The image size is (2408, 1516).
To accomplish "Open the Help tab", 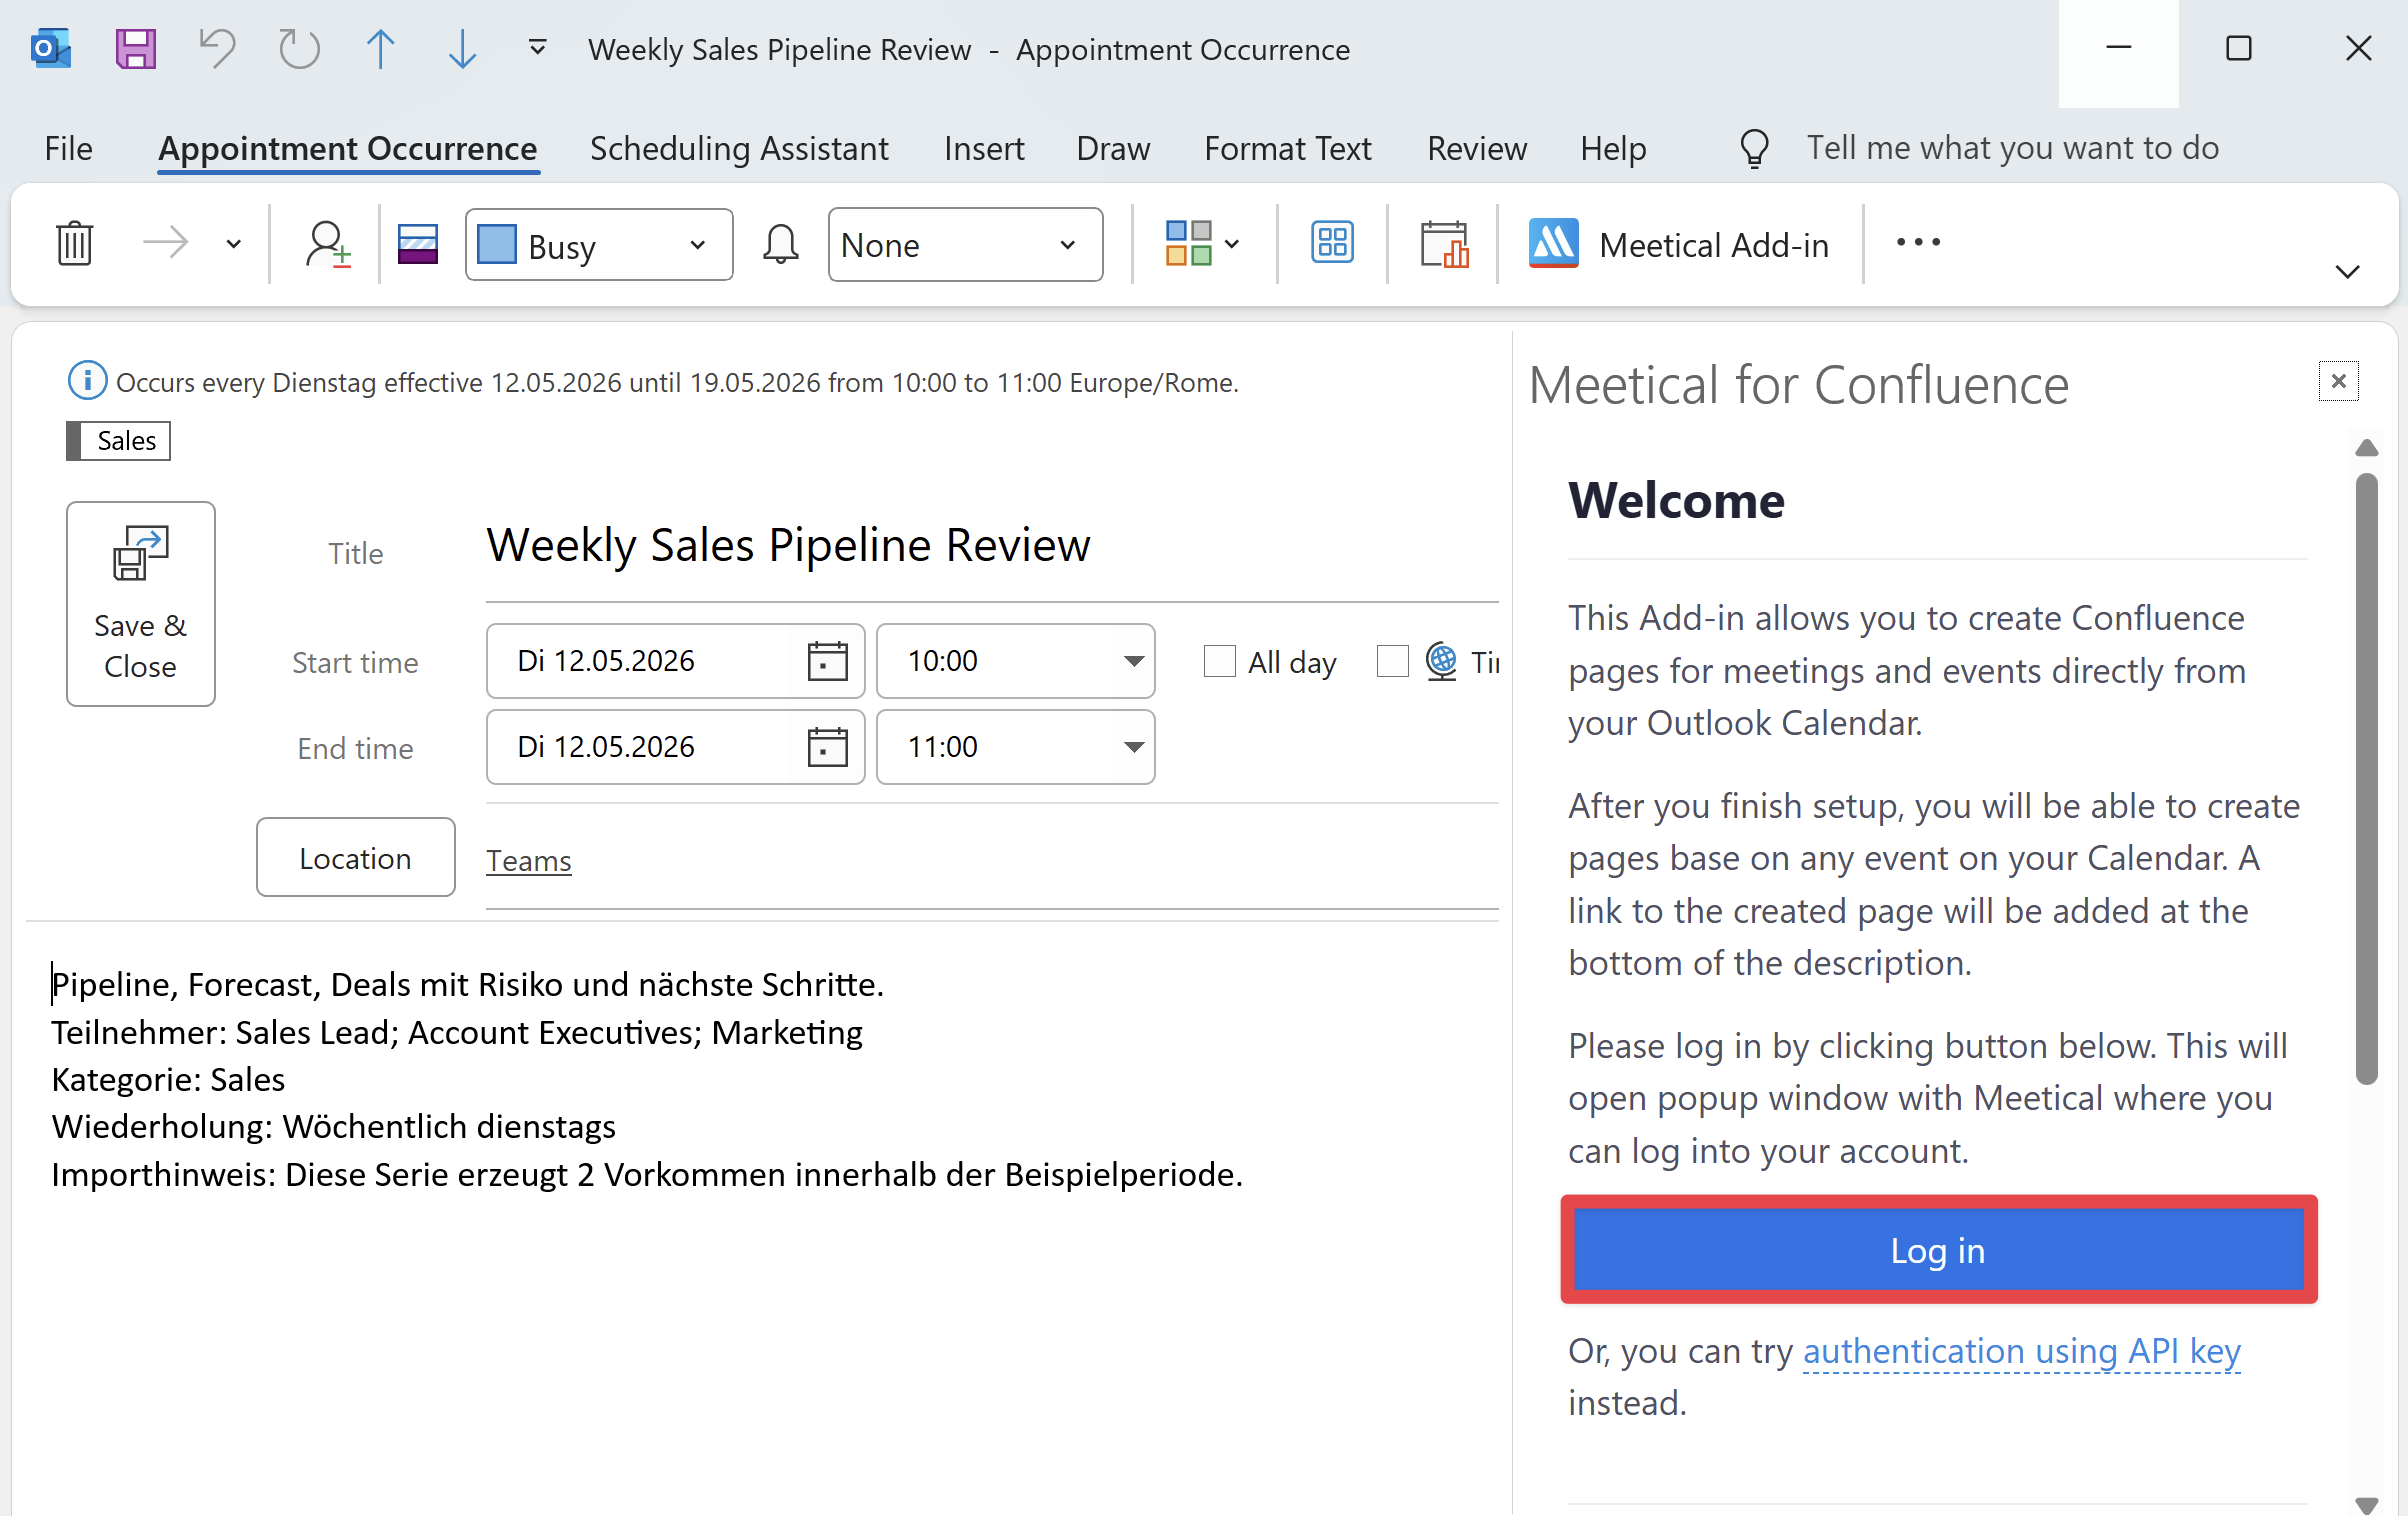I will pos(1613,148).
